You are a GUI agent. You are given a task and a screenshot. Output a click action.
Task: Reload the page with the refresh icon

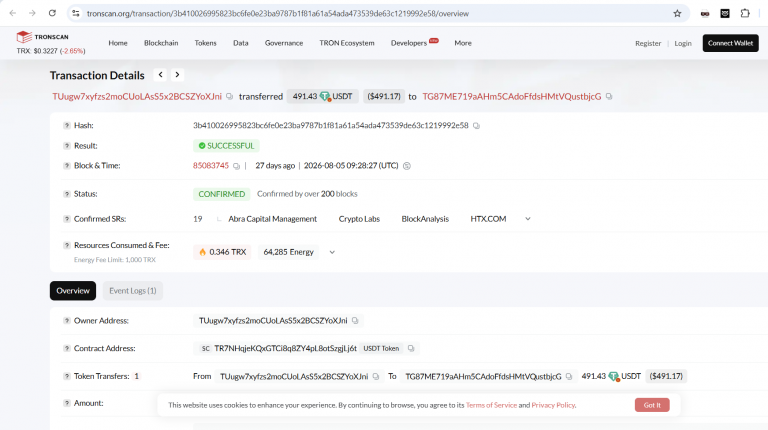point(52,13)
